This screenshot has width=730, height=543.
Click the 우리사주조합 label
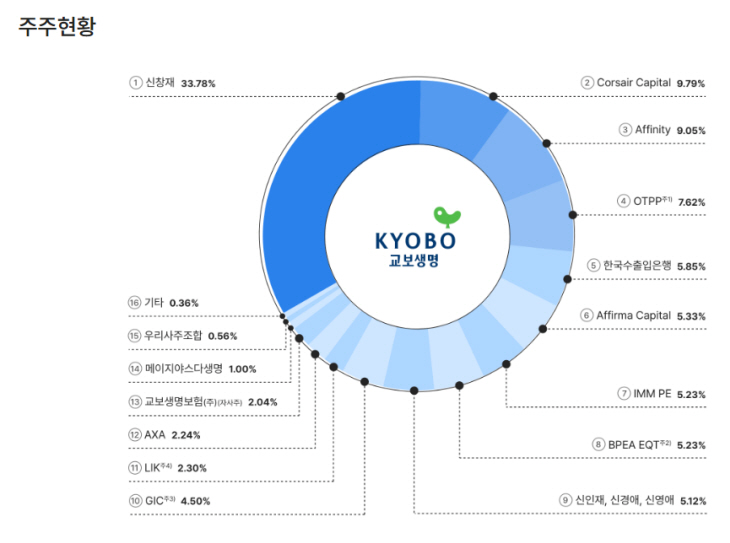[173, 335]
